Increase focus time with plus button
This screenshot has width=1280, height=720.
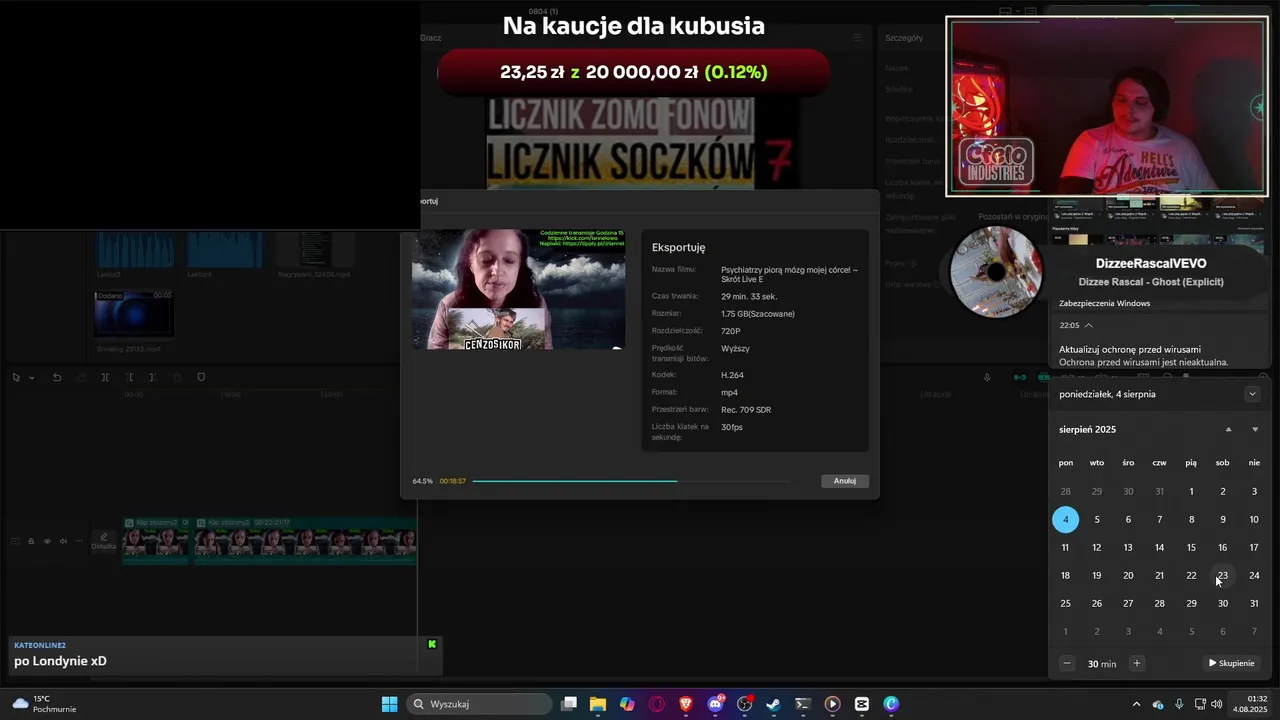pos(1136,663)
